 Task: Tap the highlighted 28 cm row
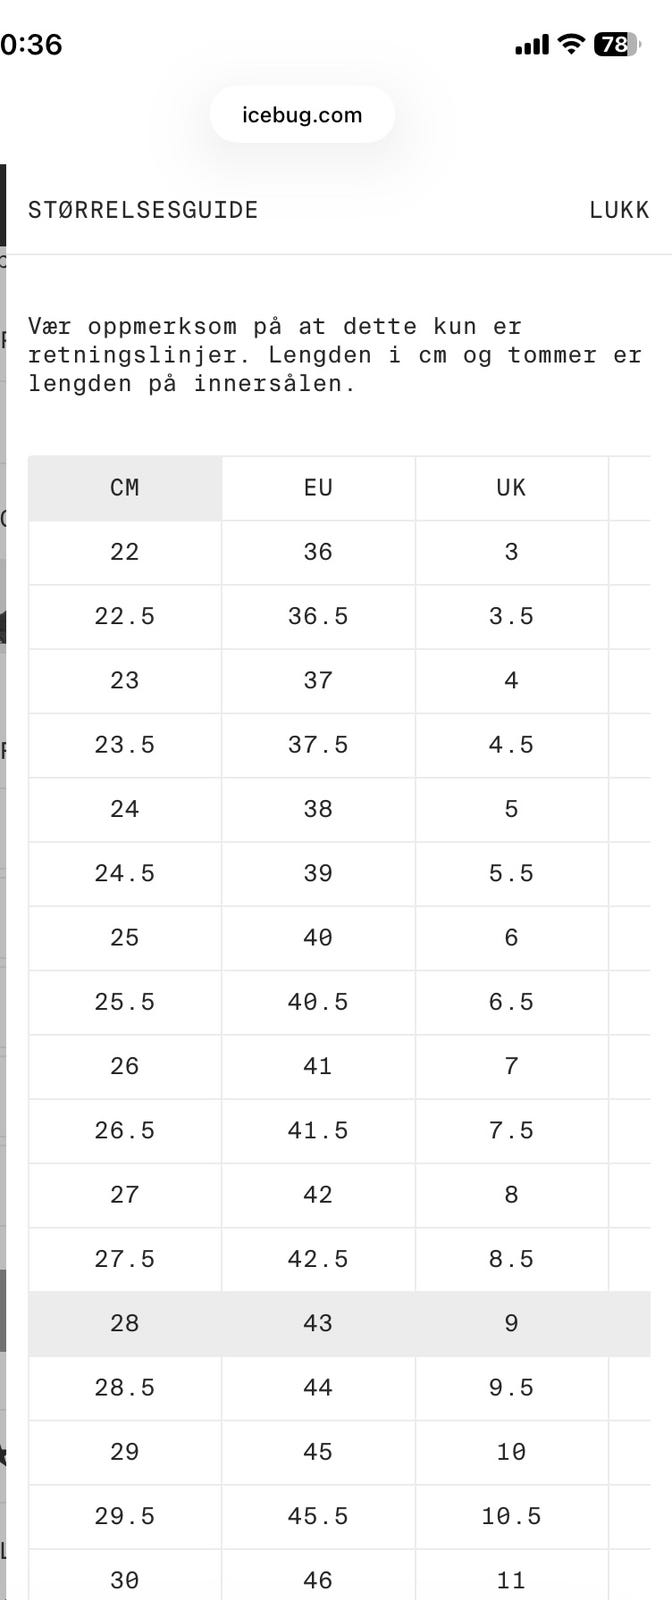click(125, 1323)
